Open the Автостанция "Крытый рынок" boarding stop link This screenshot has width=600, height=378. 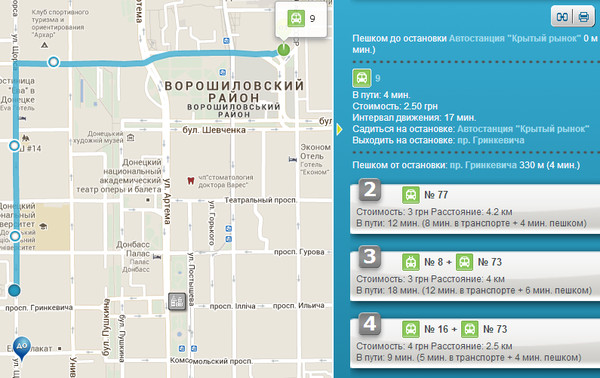(523, 129)
